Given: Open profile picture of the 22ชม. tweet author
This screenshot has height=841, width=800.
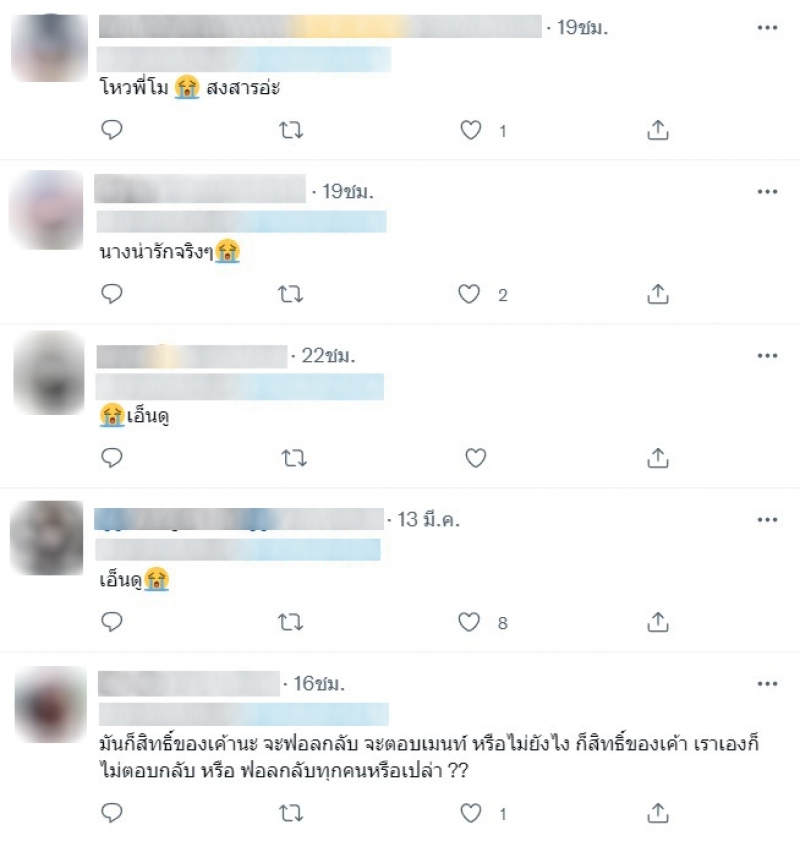Looking at the screenshot, I should click(x=49, y=373).
